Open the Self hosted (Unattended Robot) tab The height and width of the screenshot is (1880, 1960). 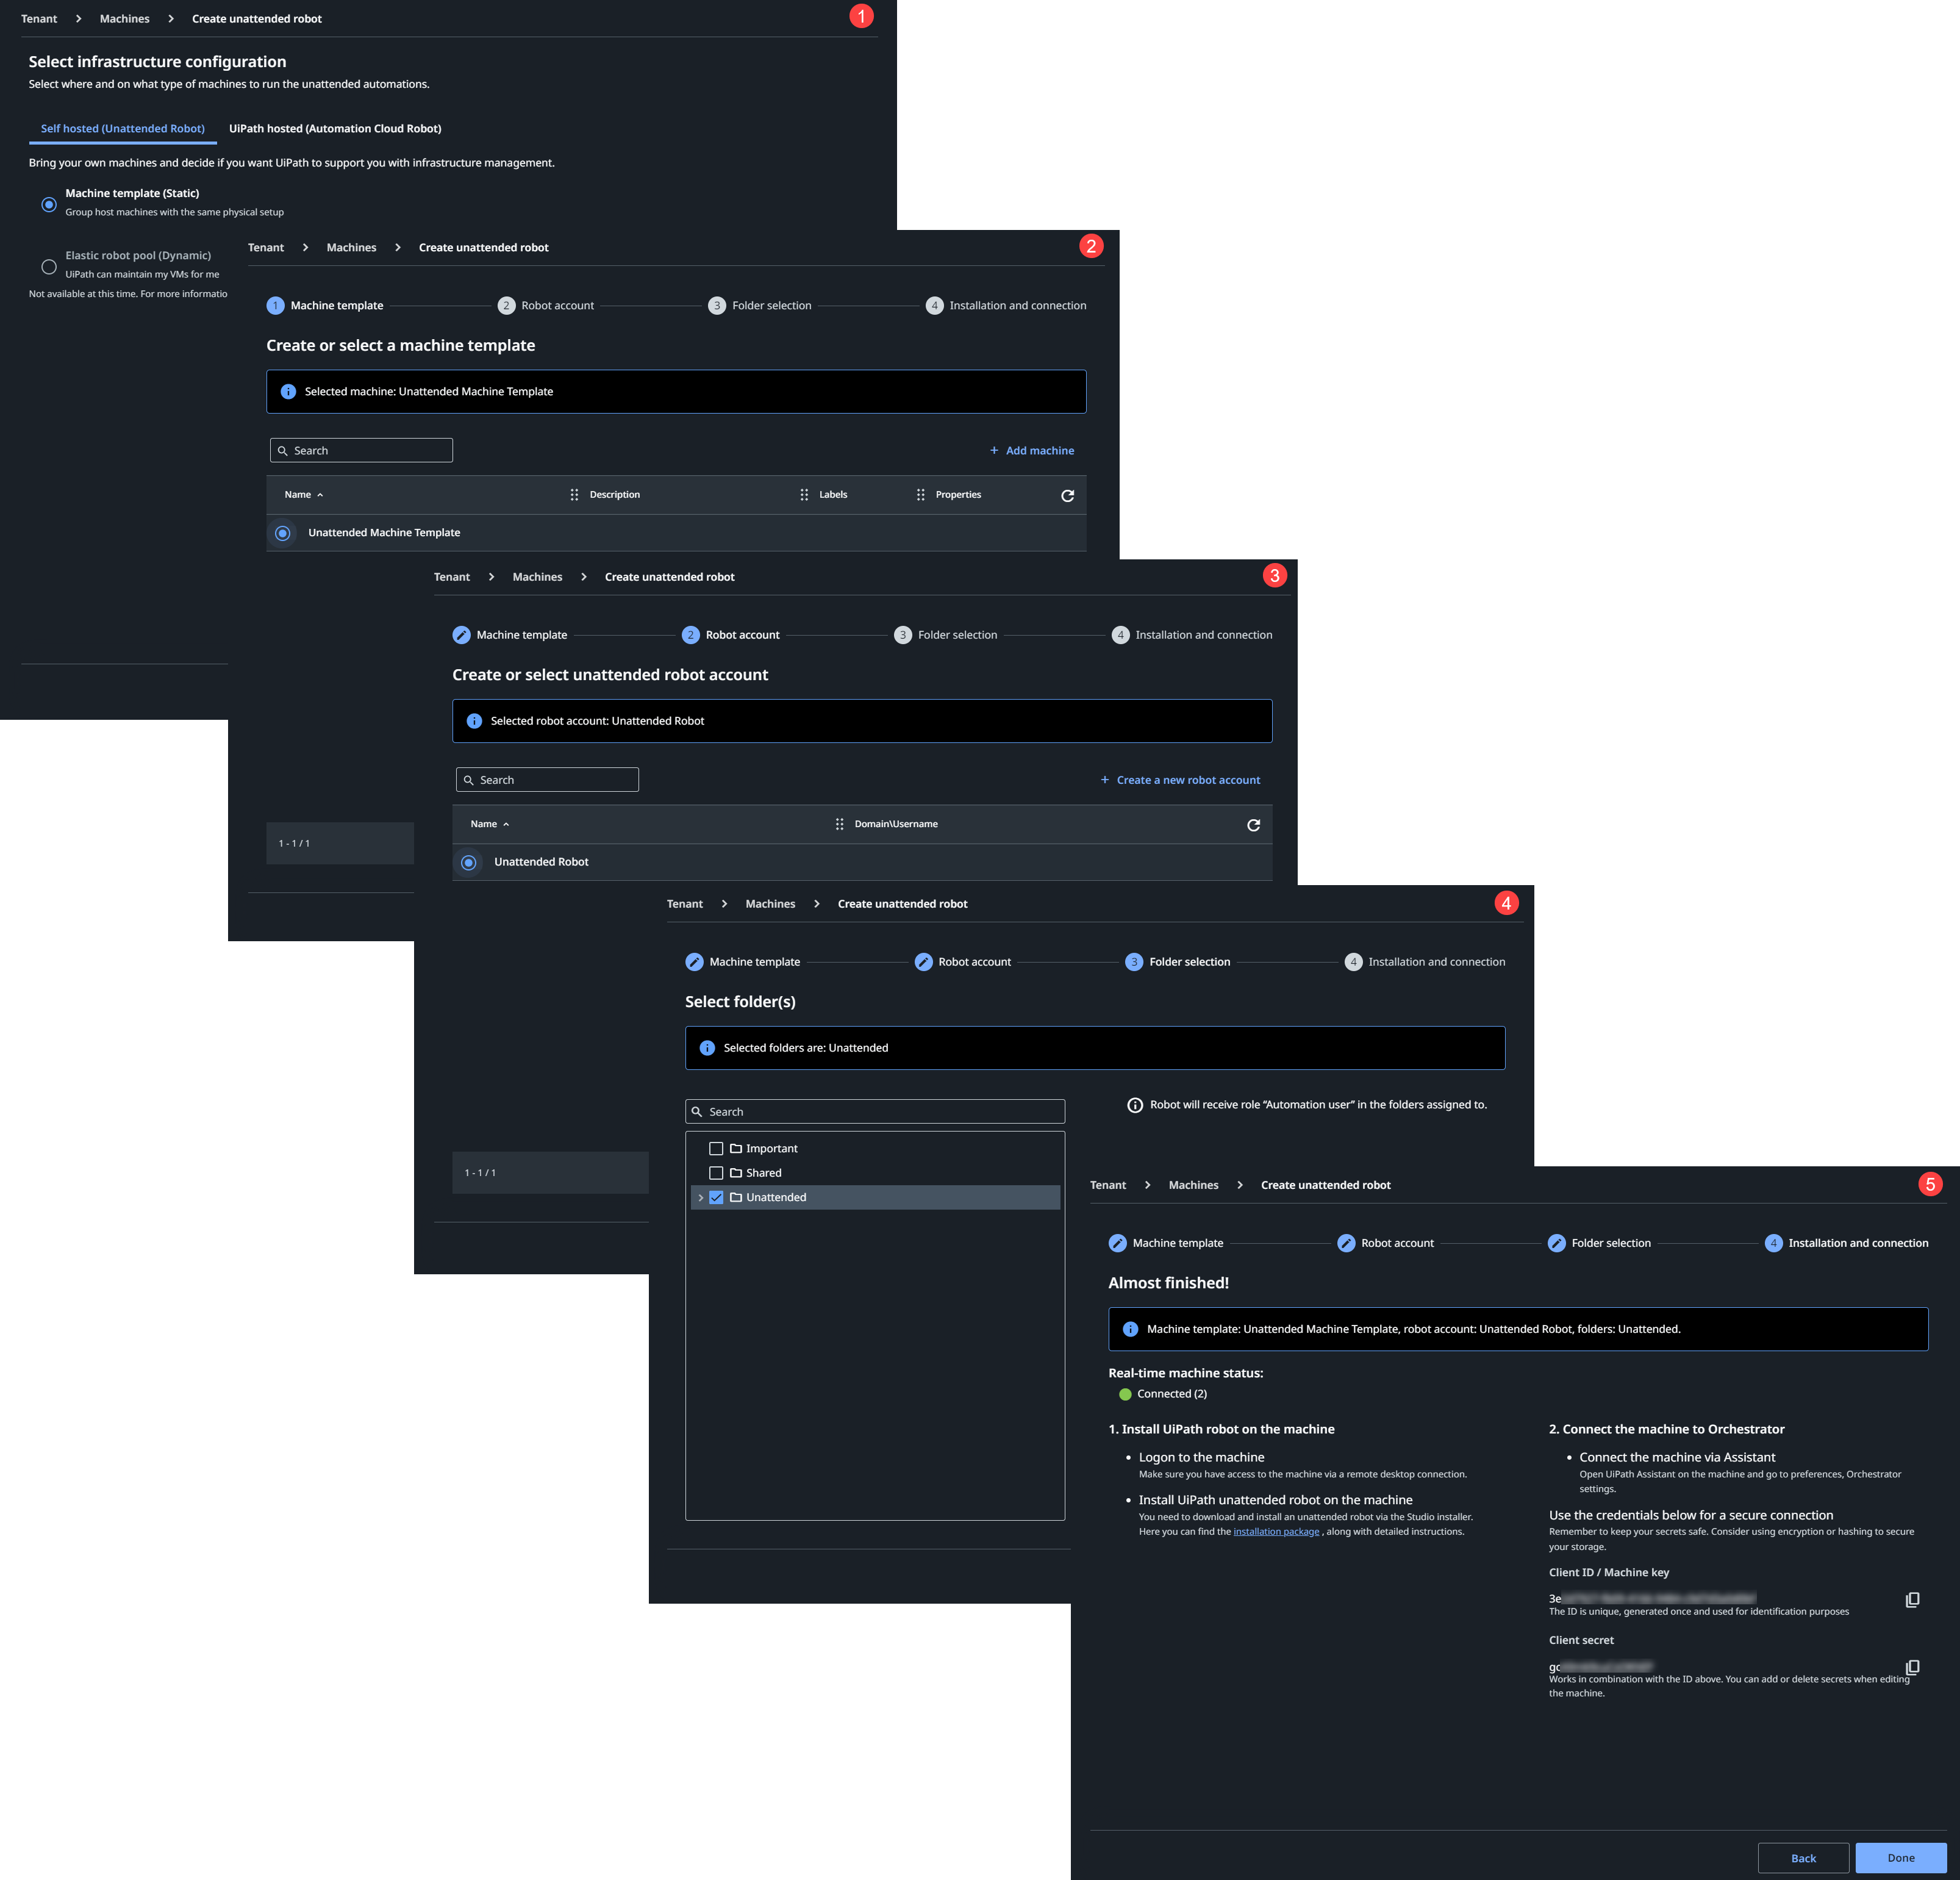tap(122, 128)
